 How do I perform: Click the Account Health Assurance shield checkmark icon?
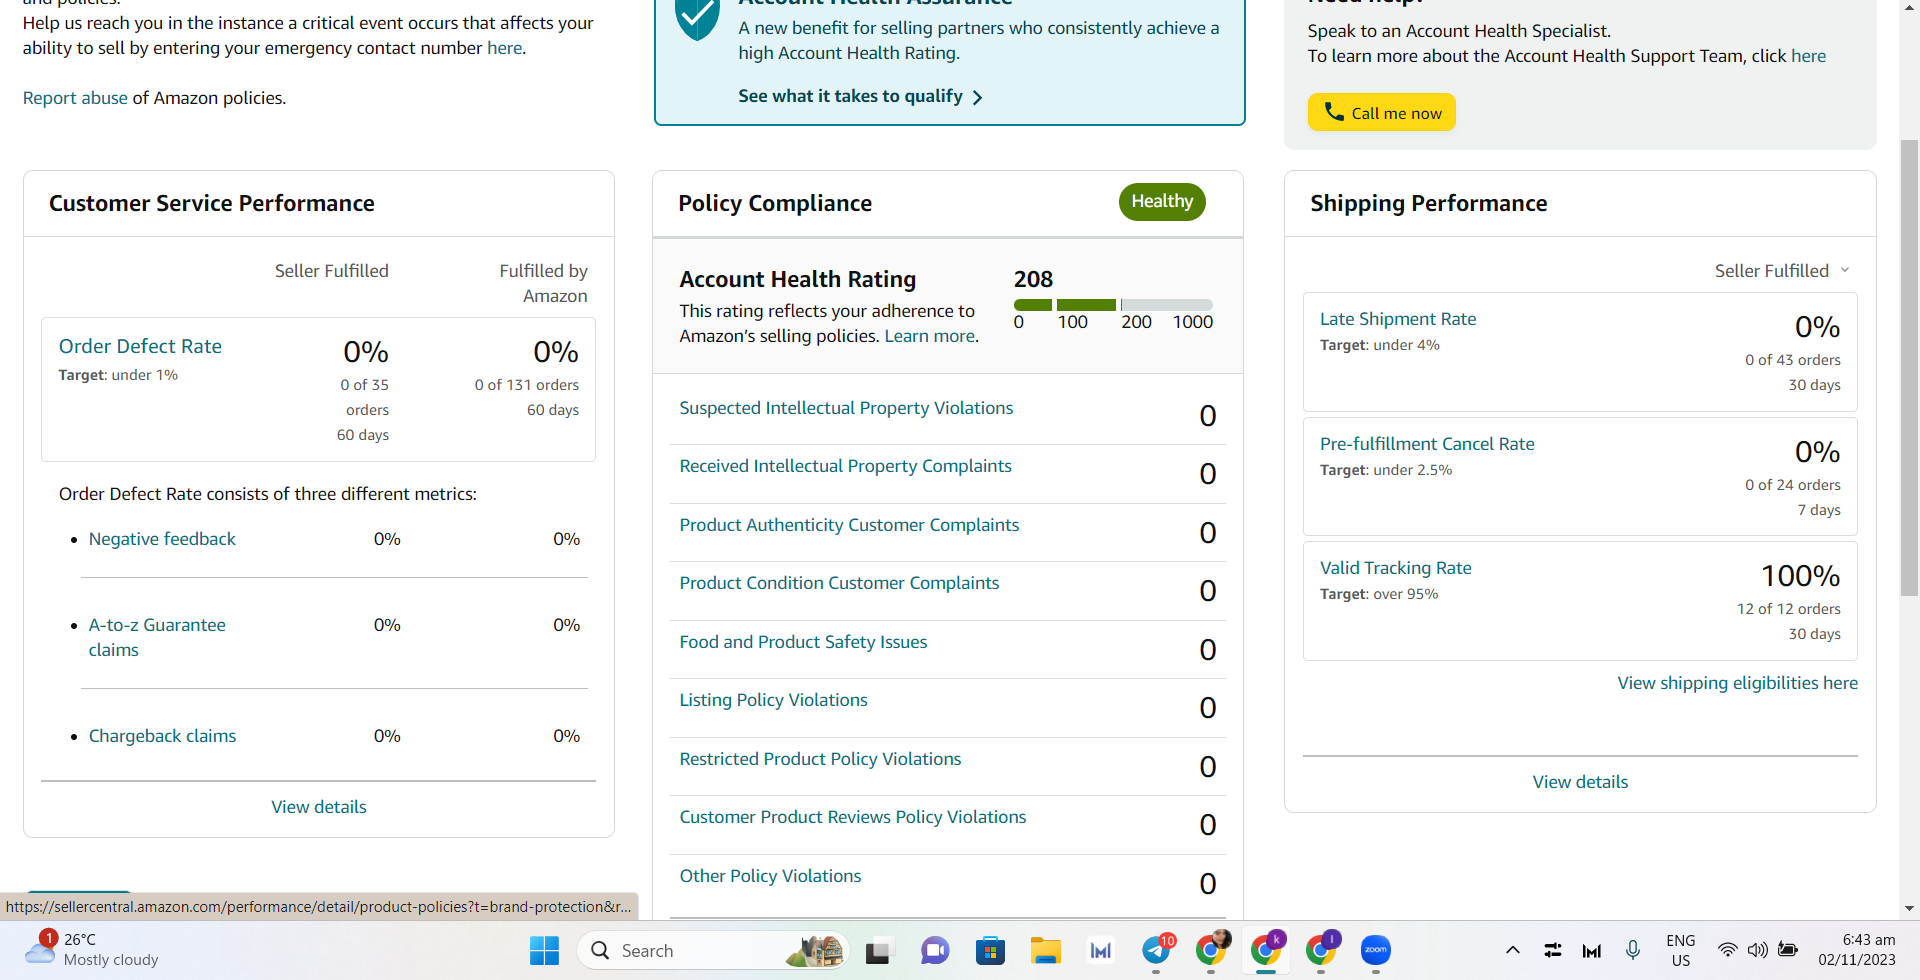pyautogui.click(x=697, y=17)
